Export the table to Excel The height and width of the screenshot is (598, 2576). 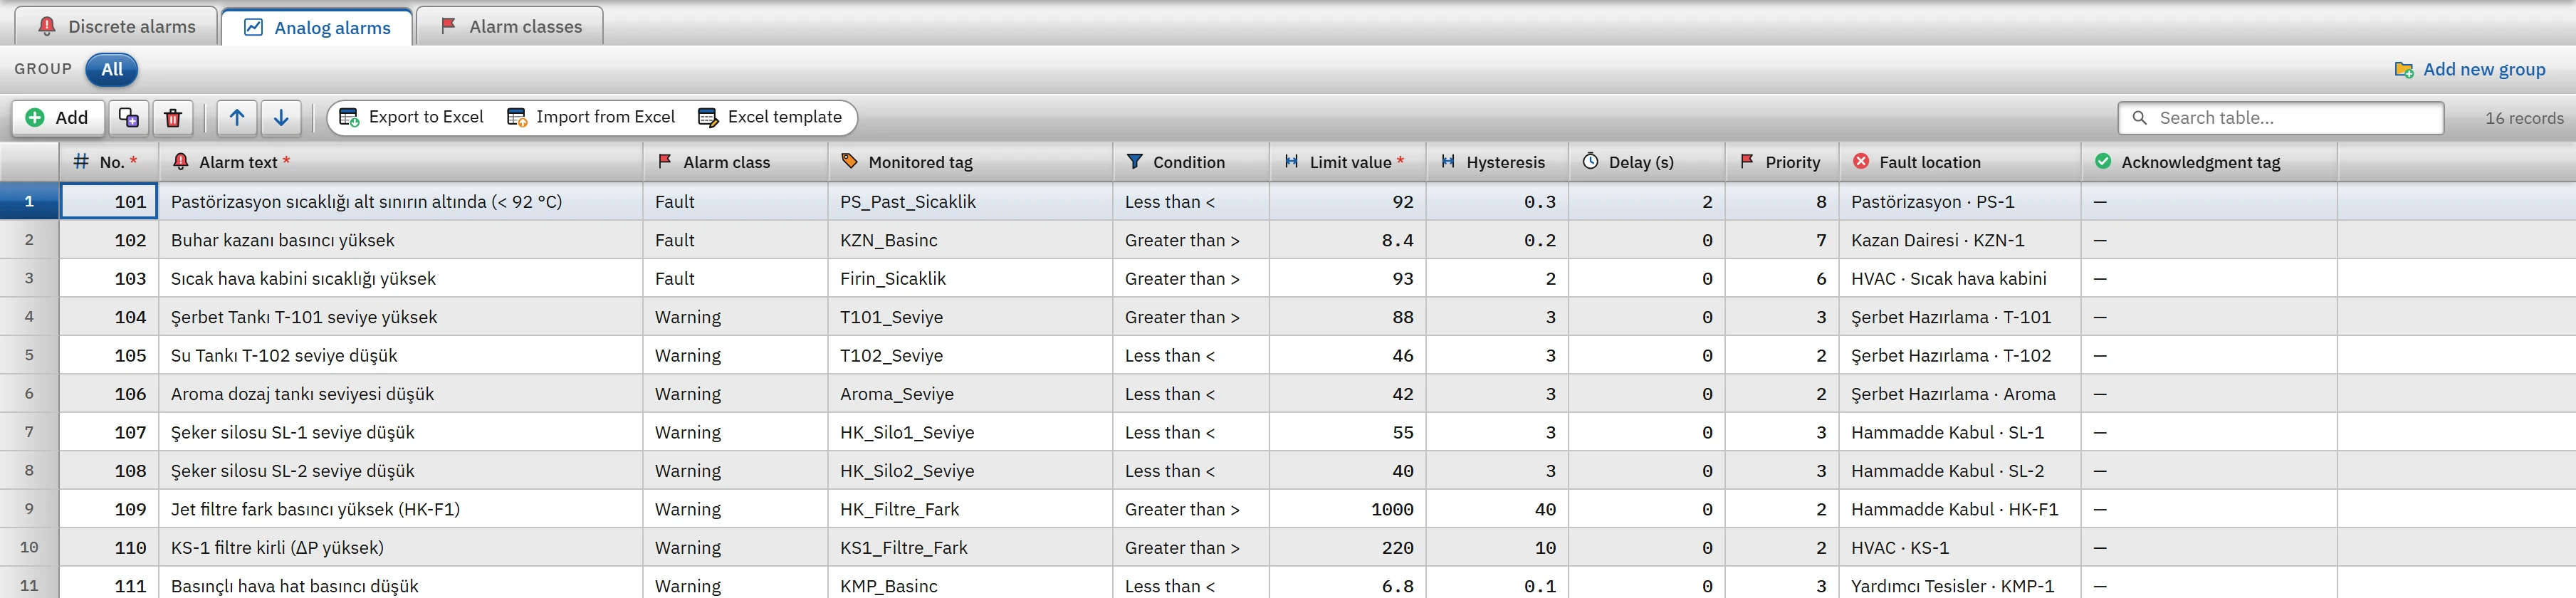[412, 118]
